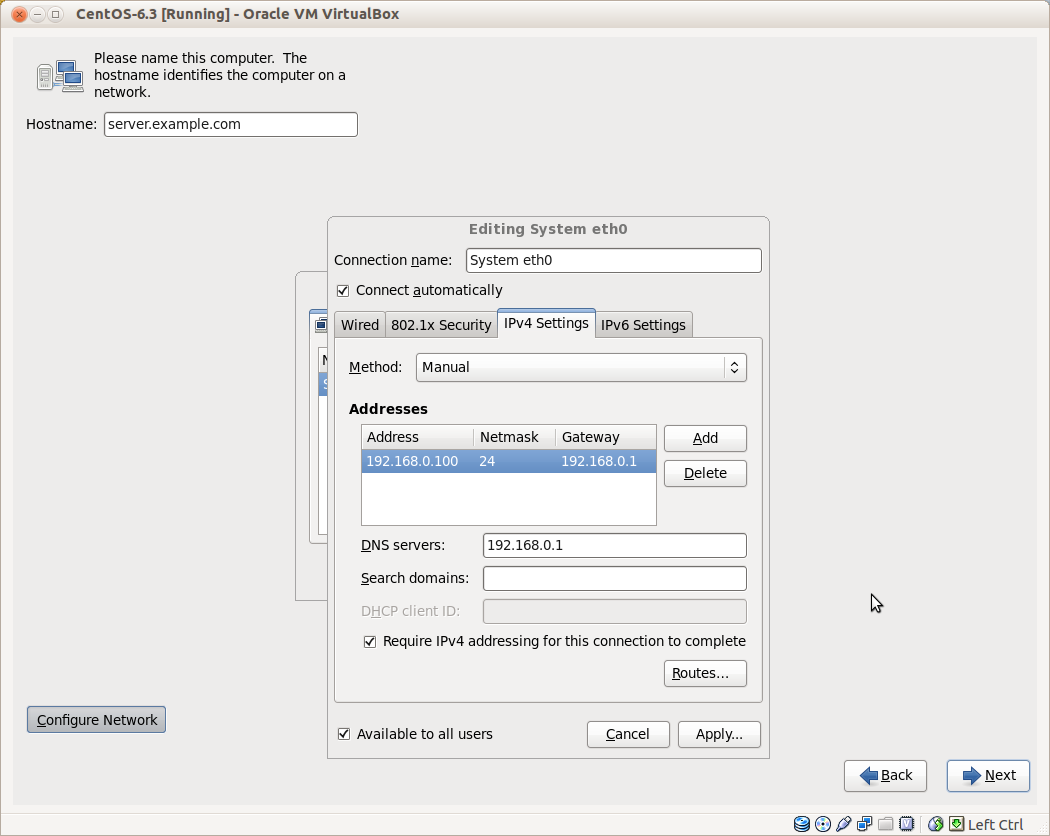The height and width of the screenshot is (836, 1050).
Task: Toggle Require IPv4 addressing checkbox
Action: (x=370, y=642)
